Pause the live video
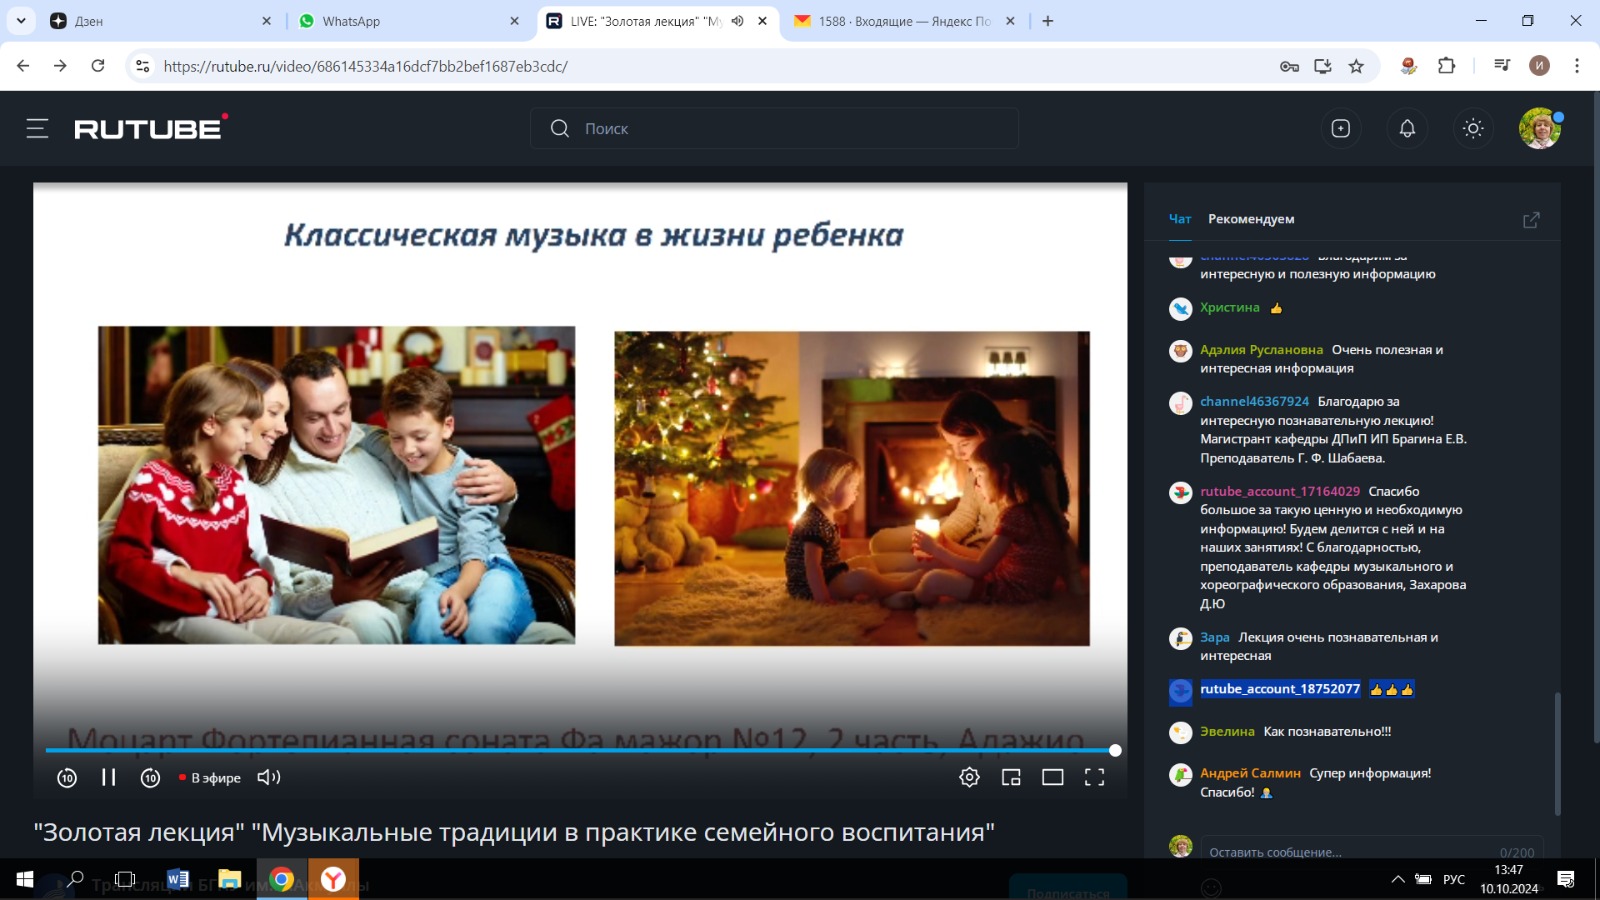Image resolution: width=1600 pixels, height=900 pixels. [x=109, y=777]
